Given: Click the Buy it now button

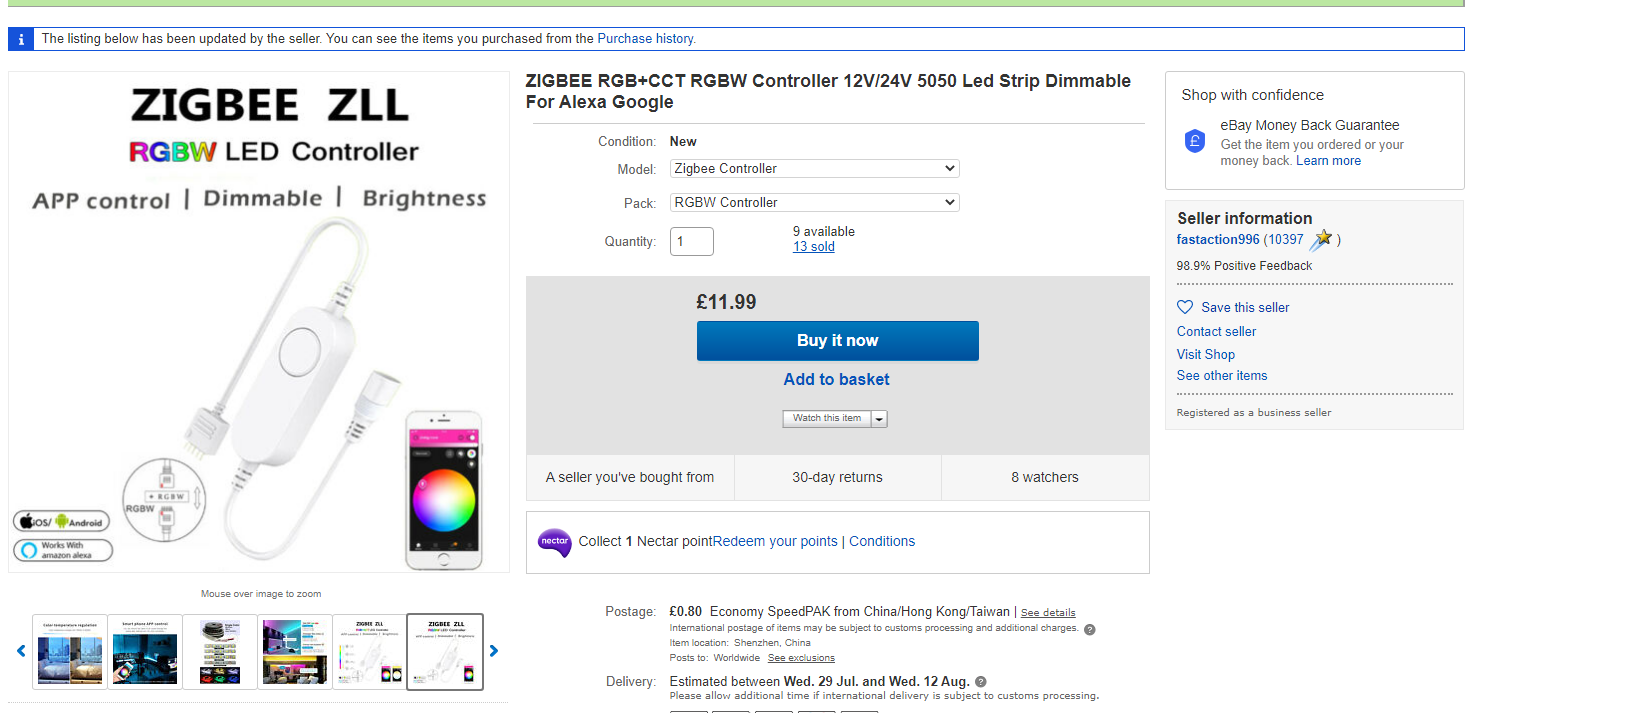Looking at the screenshot, I should coord(837,341).
